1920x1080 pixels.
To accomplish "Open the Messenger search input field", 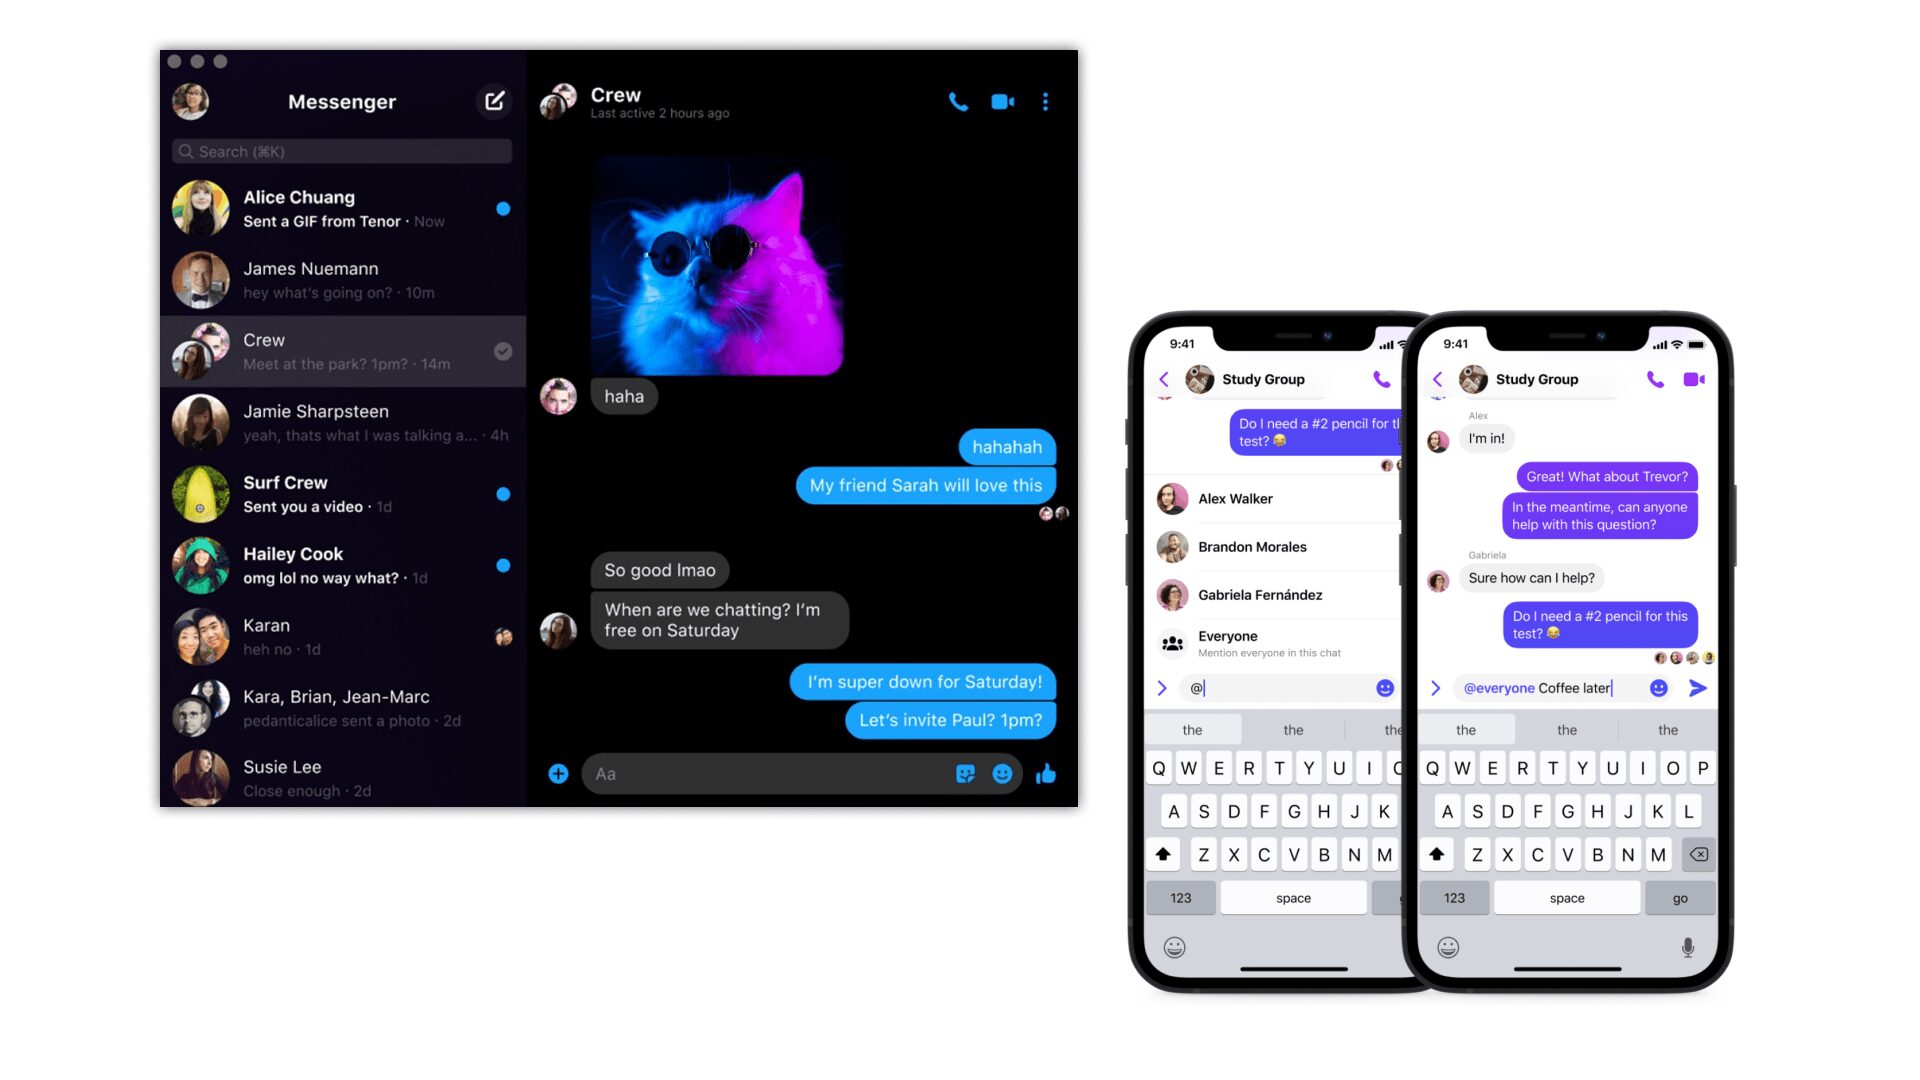I will point(340,150).
